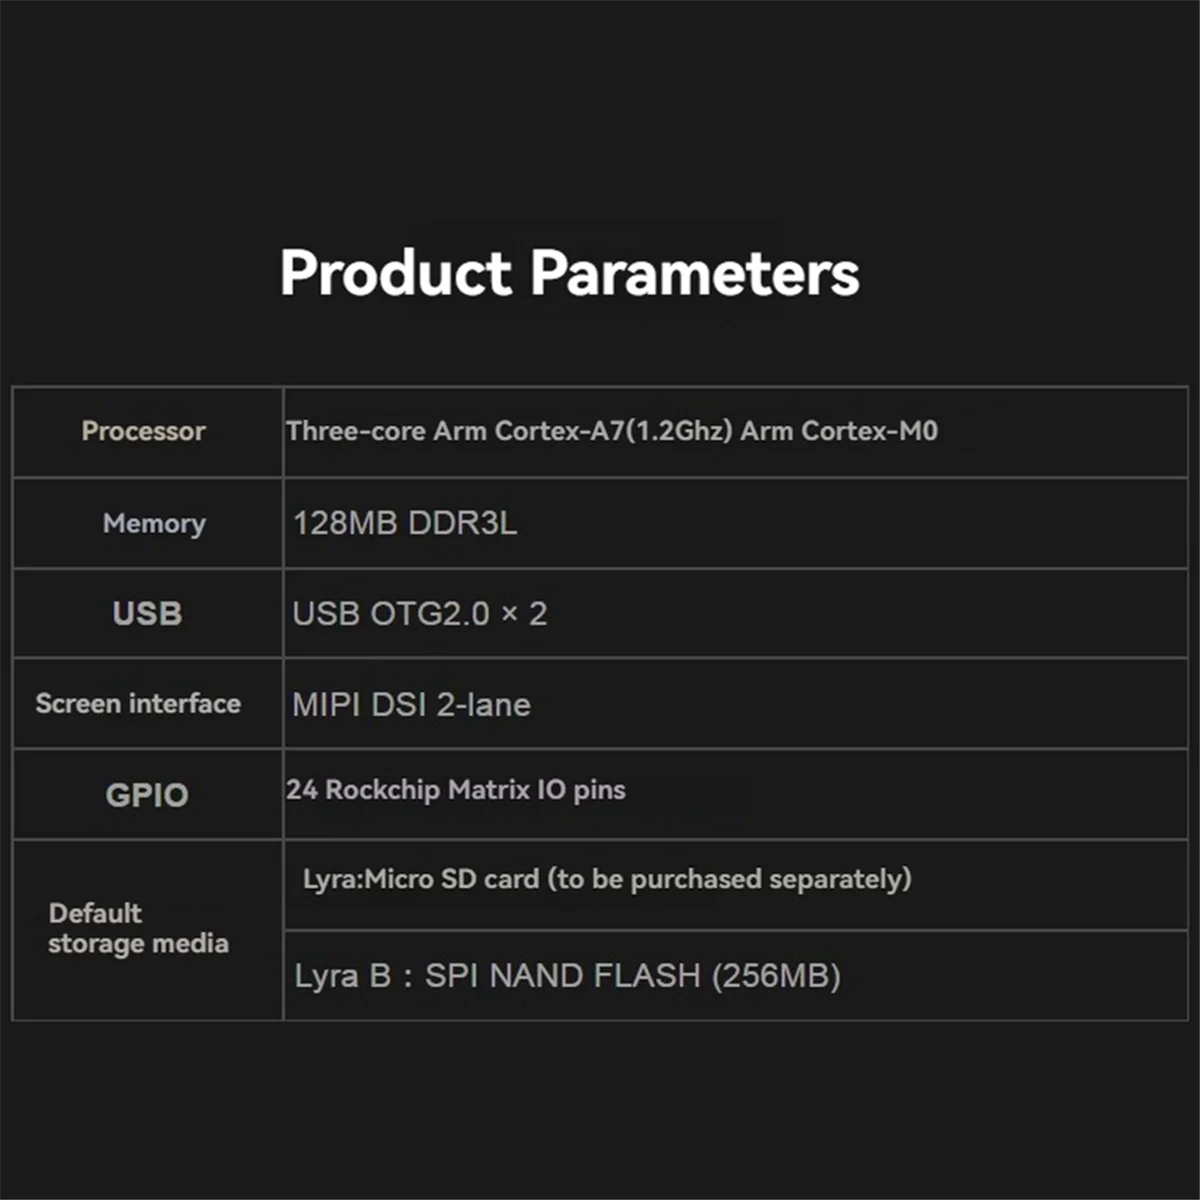Select the Memory row label

[154, 523]
